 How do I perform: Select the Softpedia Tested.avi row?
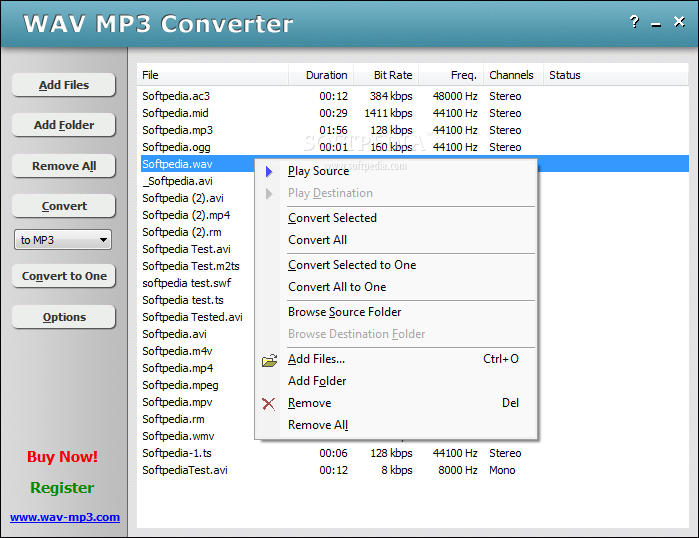pos(197,317)
